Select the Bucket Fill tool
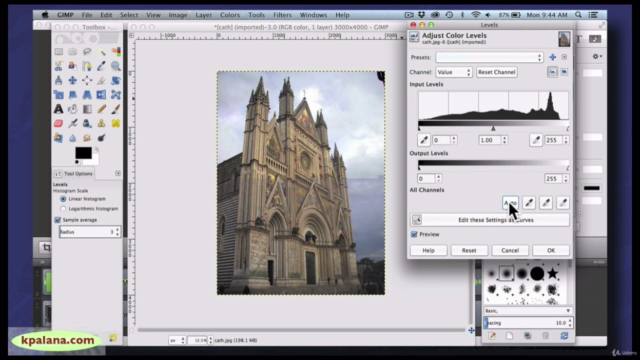The height and width of the screenshot is (360, 640). 73,109
